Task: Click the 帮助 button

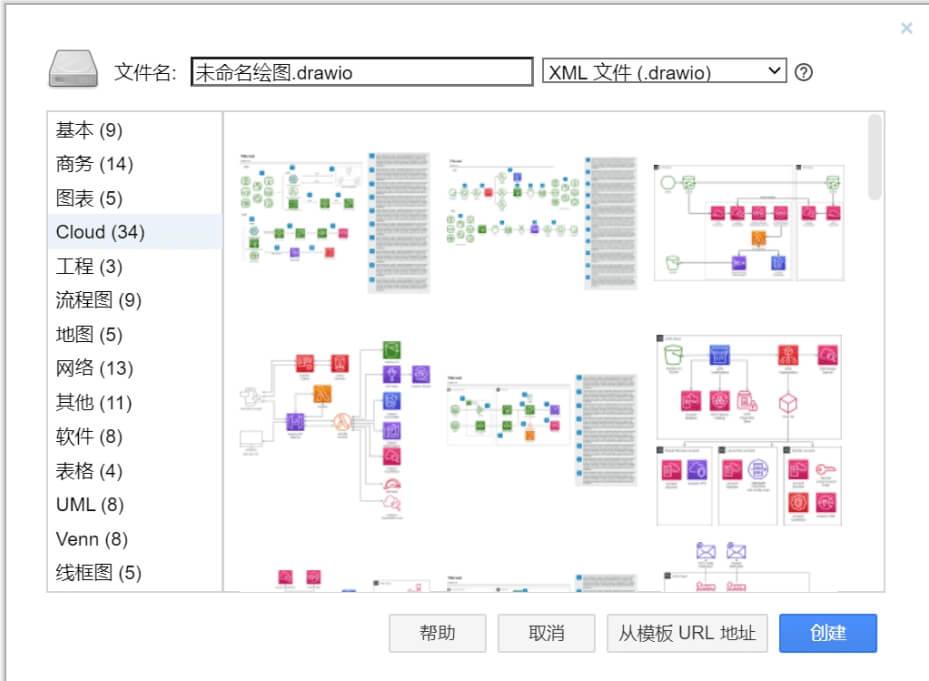Action: tap(437, 632)
